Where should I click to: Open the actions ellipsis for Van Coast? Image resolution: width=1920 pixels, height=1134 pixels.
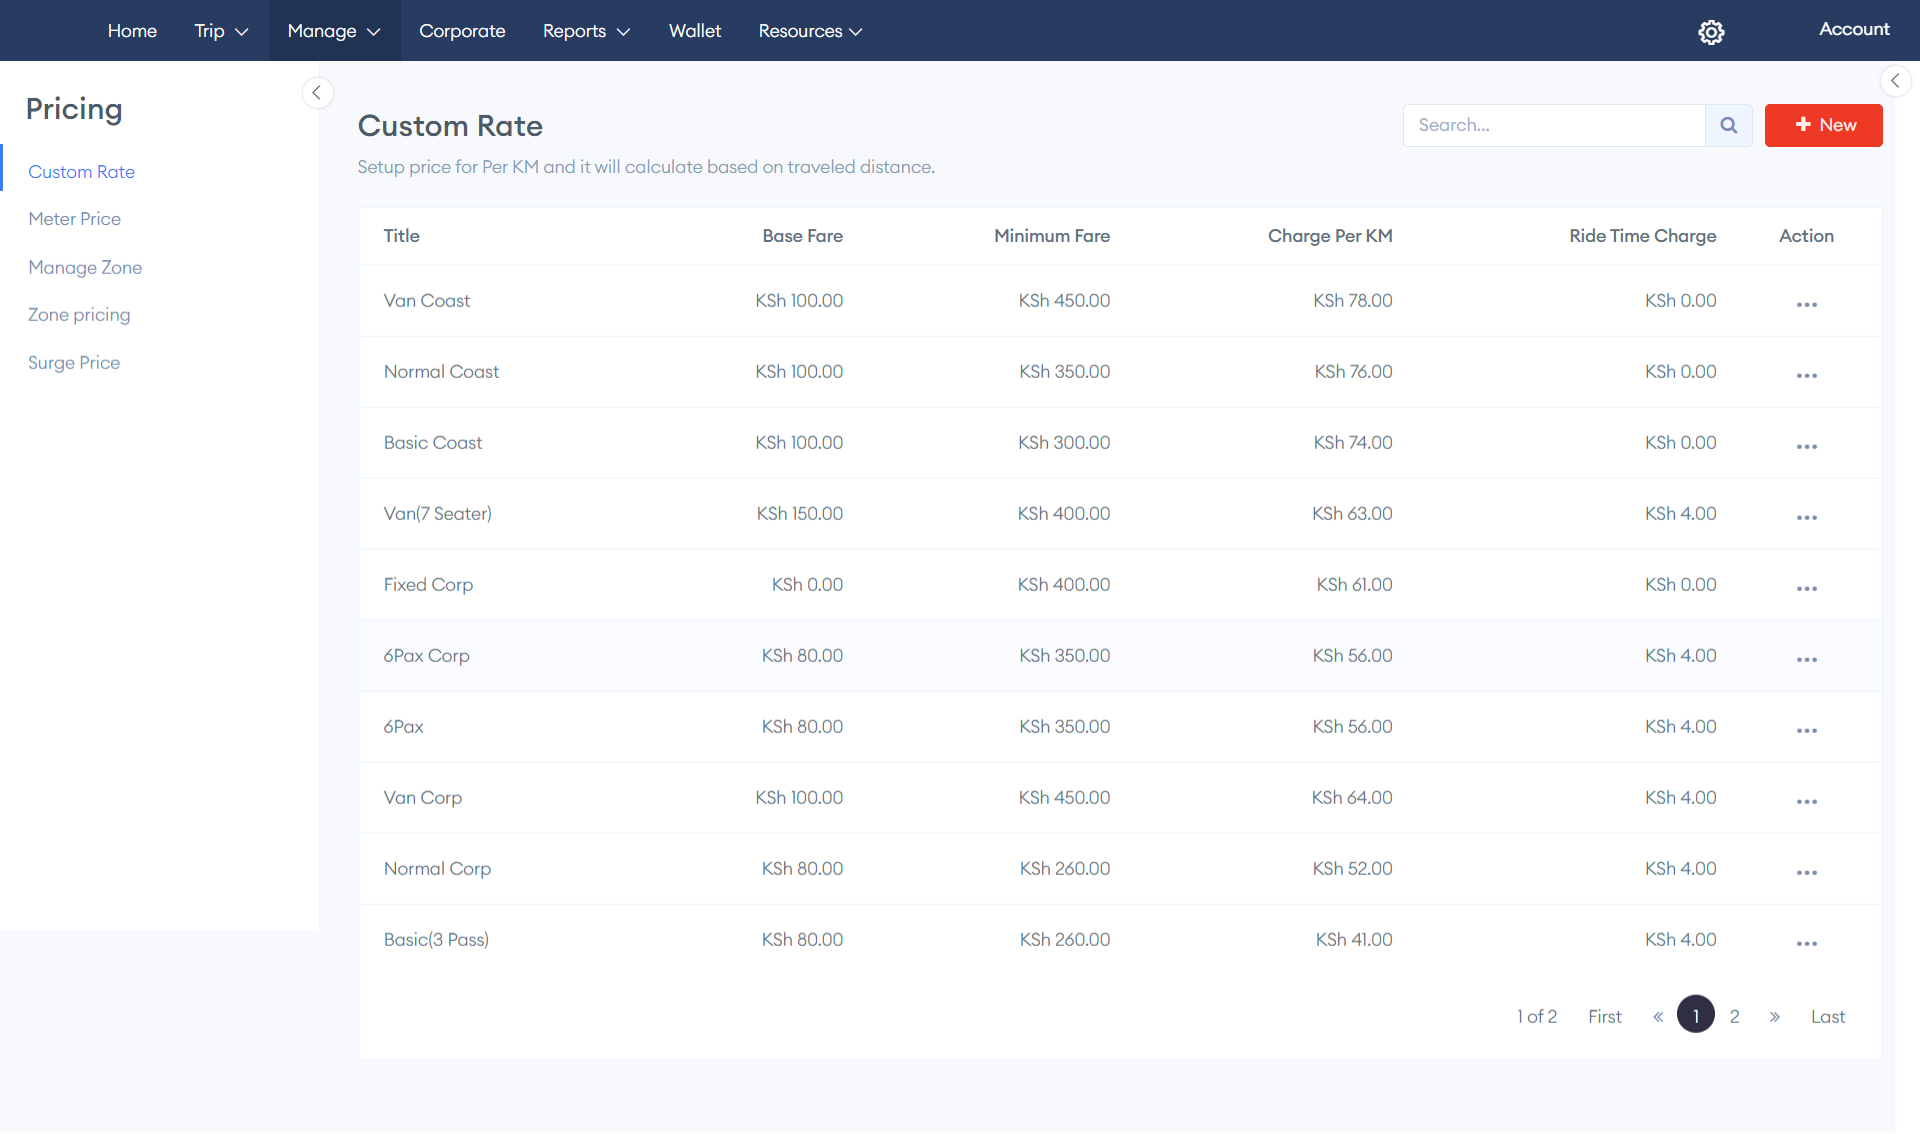pos(1806,303)
